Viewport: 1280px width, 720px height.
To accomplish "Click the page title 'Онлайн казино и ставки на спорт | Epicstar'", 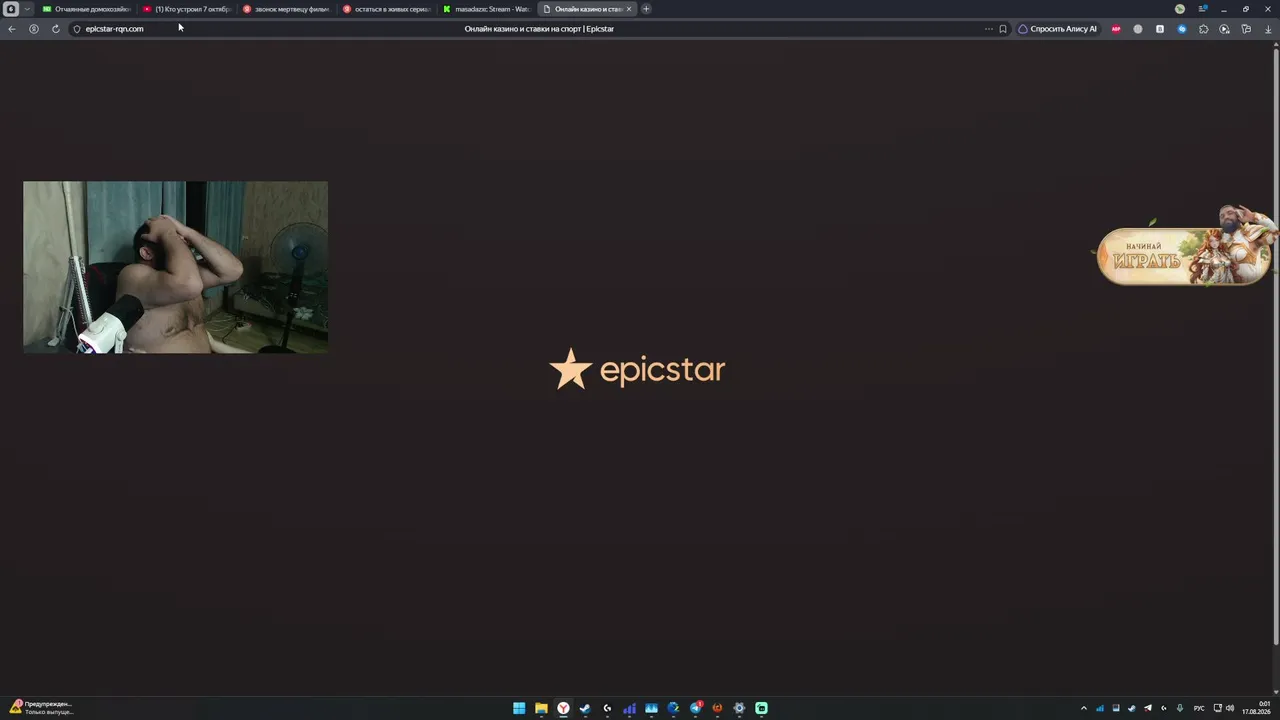I will (x=539, y=29).
